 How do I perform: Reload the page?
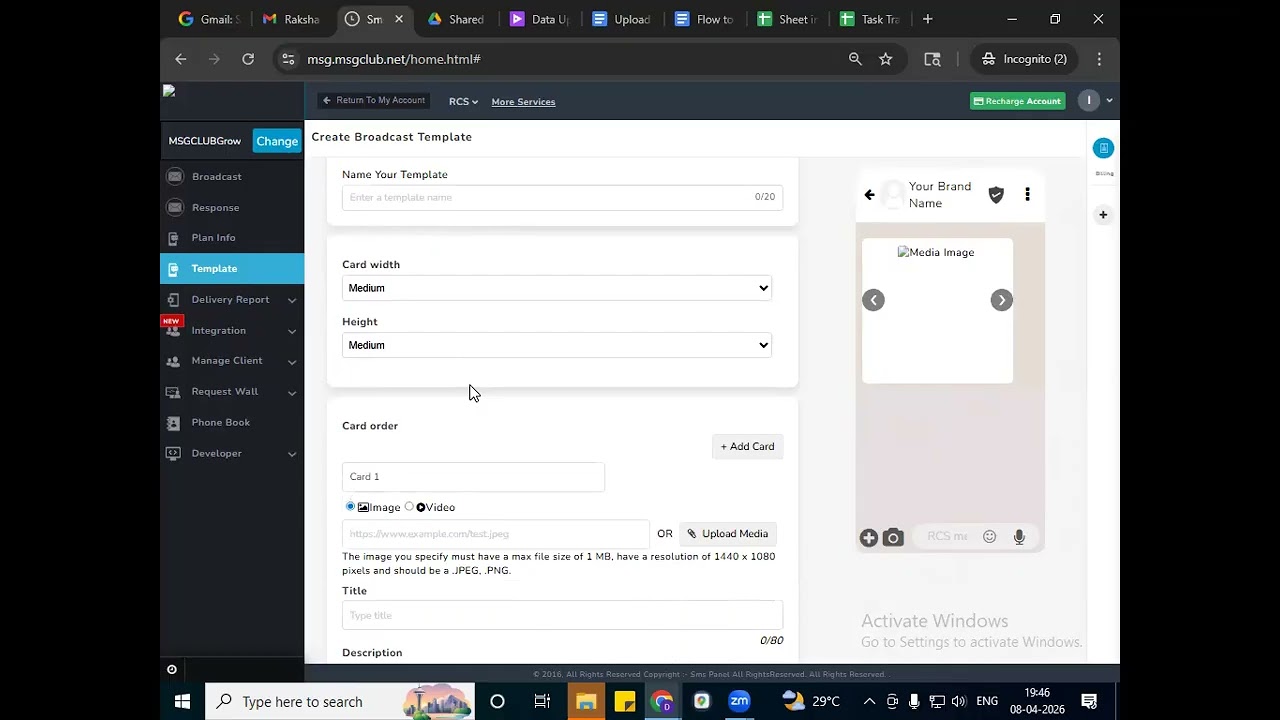[x=248, y=59]
